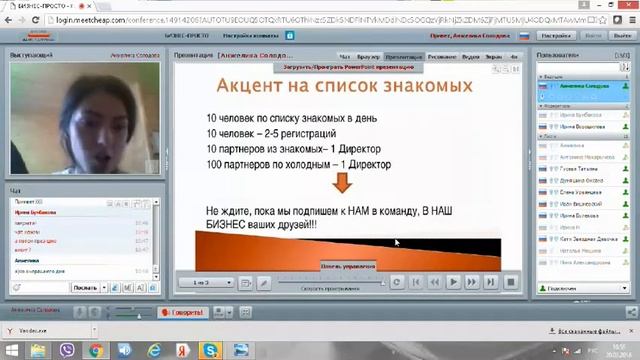Click the Настройки button at top right
The image size is (640, 360).
[x=556, y=36]
